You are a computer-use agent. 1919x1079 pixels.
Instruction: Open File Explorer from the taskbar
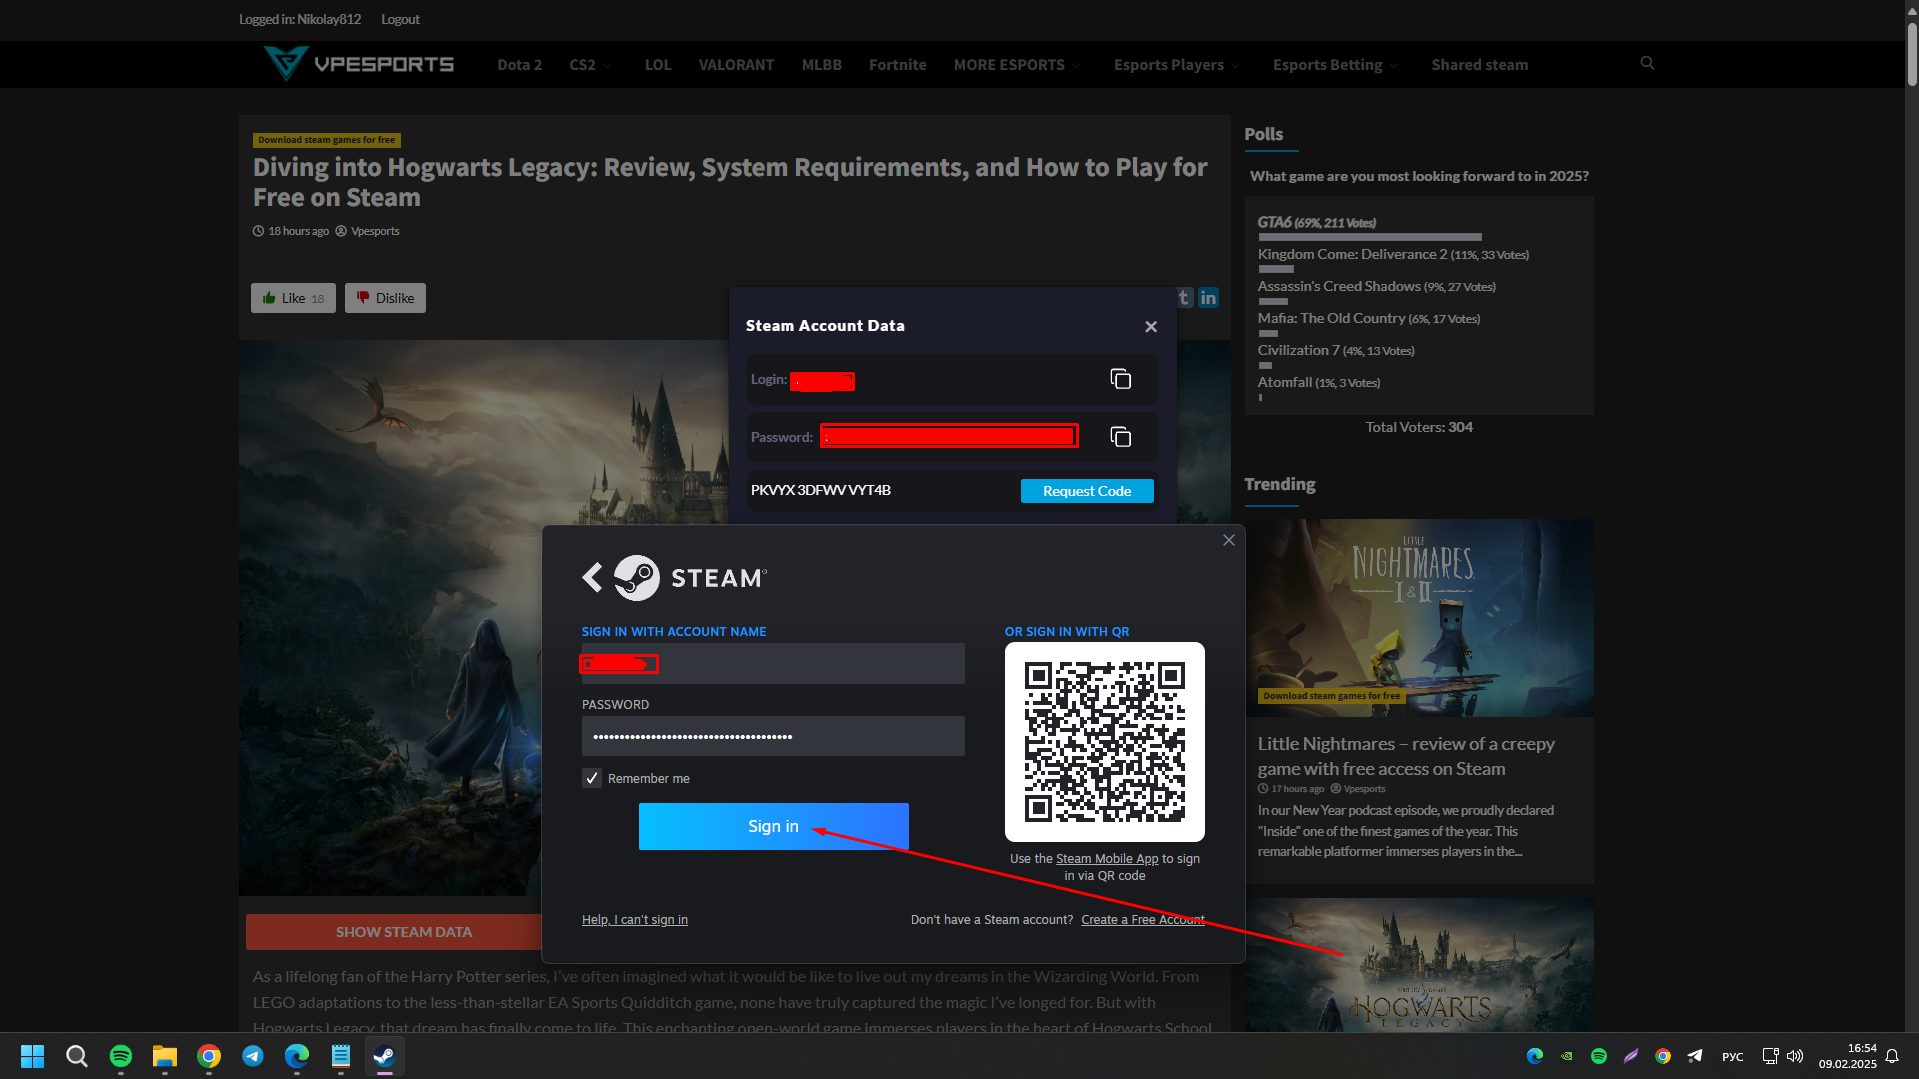point(165,1056)
